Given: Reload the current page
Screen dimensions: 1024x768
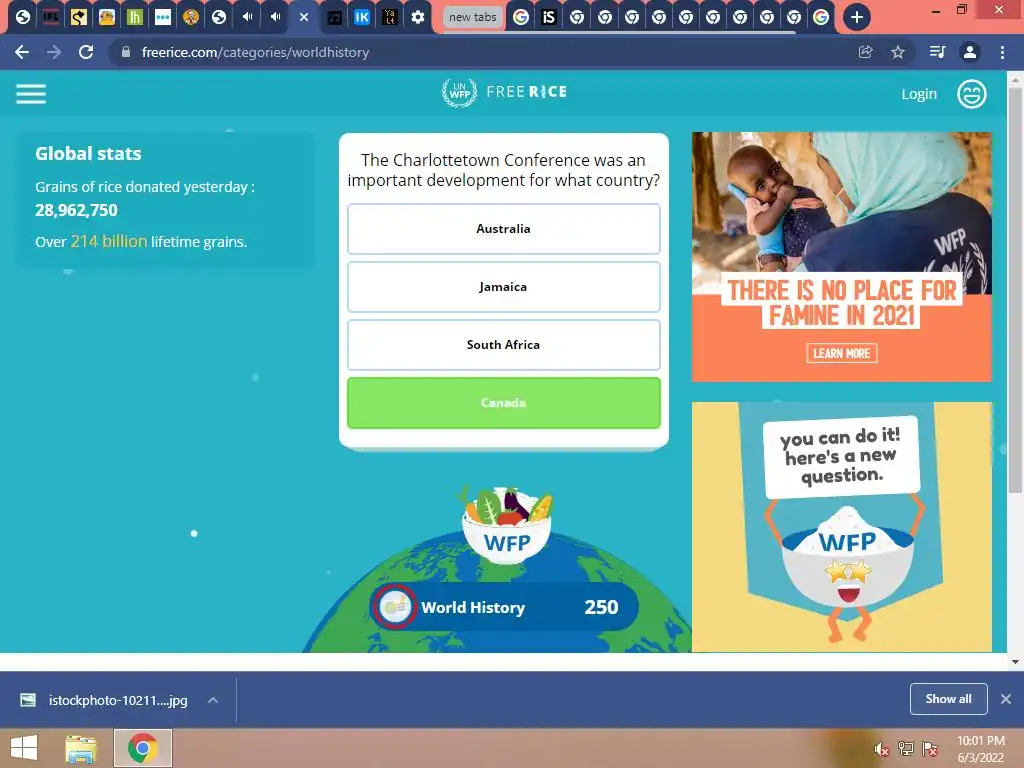Looking at the screenshot, I should [x=86, y=52].
